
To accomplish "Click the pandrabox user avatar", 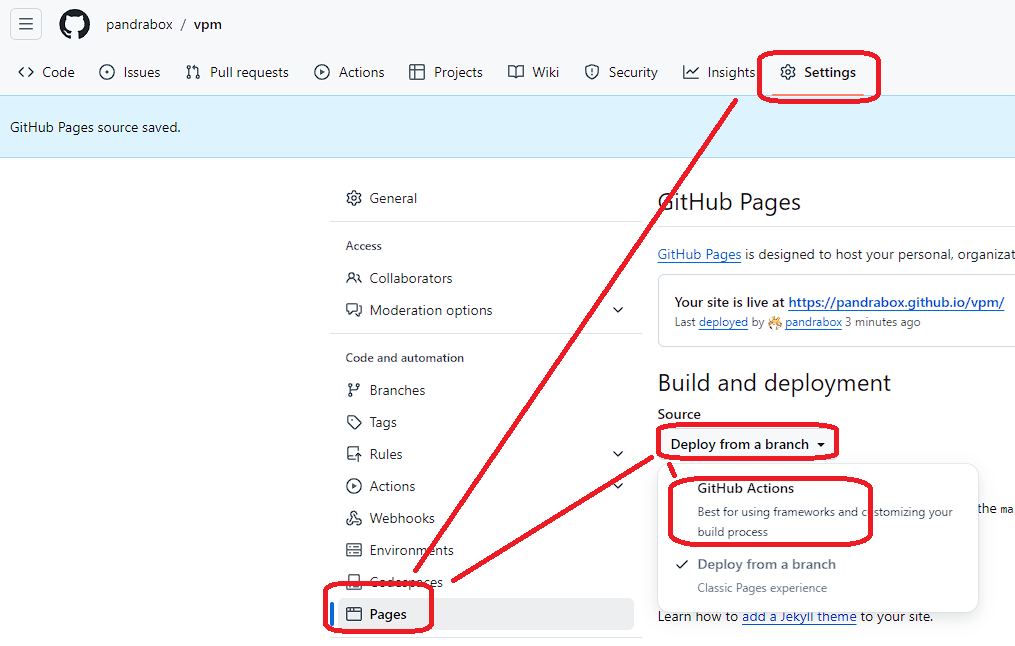I will tap(775, 322).
